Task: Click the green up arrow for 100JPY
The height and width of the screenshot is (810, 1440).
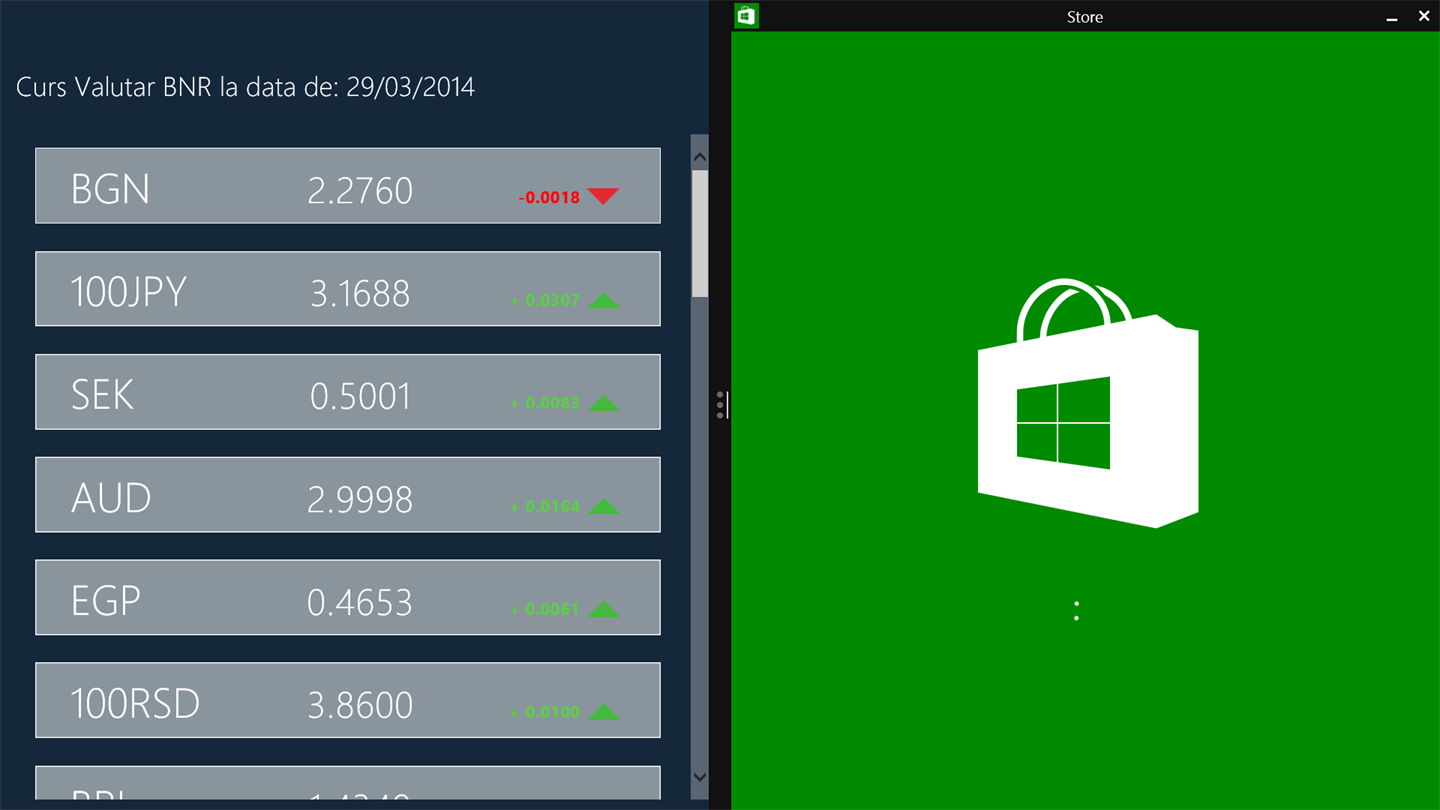Action: coord(604,300)
